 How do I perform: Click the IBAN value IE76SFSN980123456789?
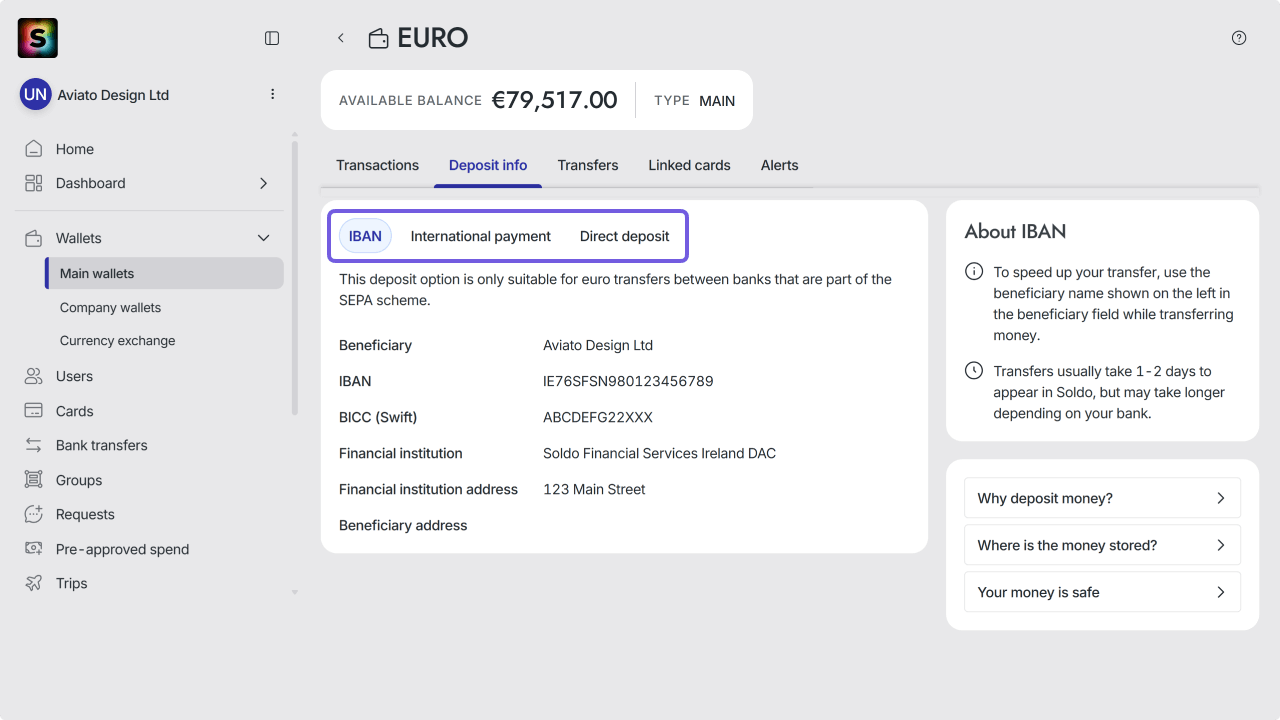[628, 381]
